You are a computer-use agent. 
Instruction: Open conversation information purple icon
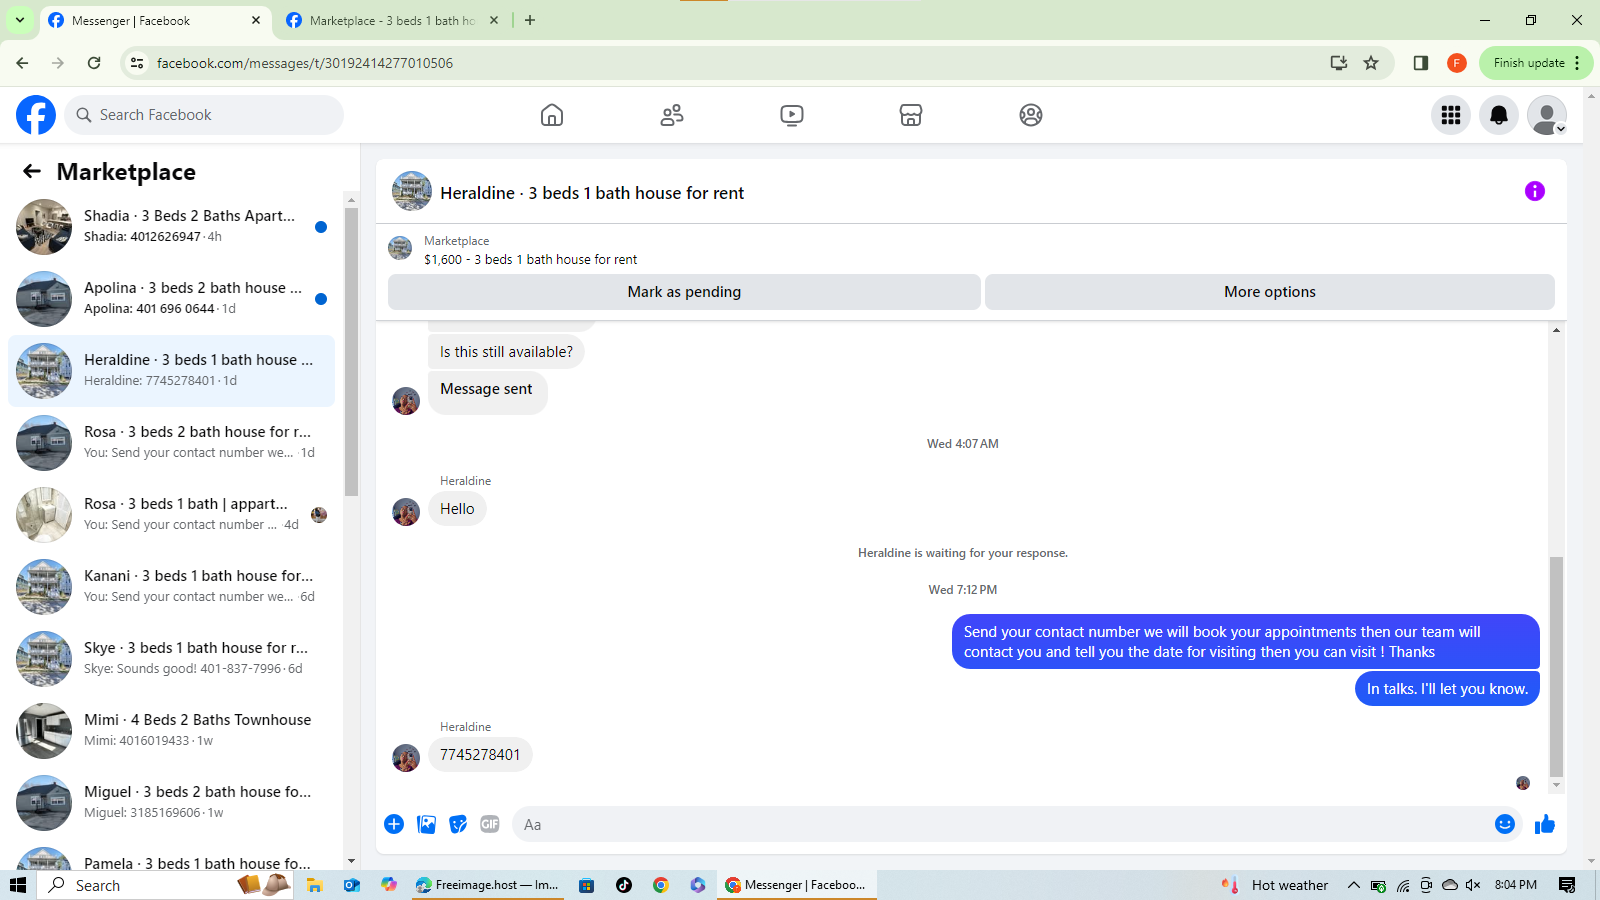1535,191
